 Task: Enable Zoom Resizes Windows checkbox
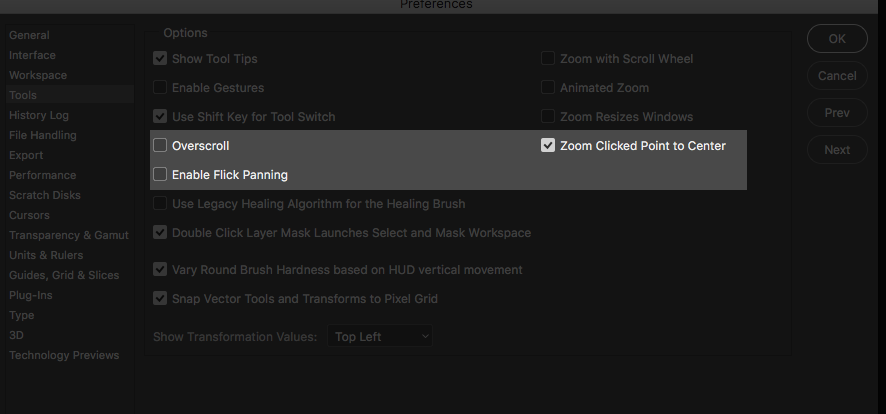pyautogui.click(x=548, y=117)
